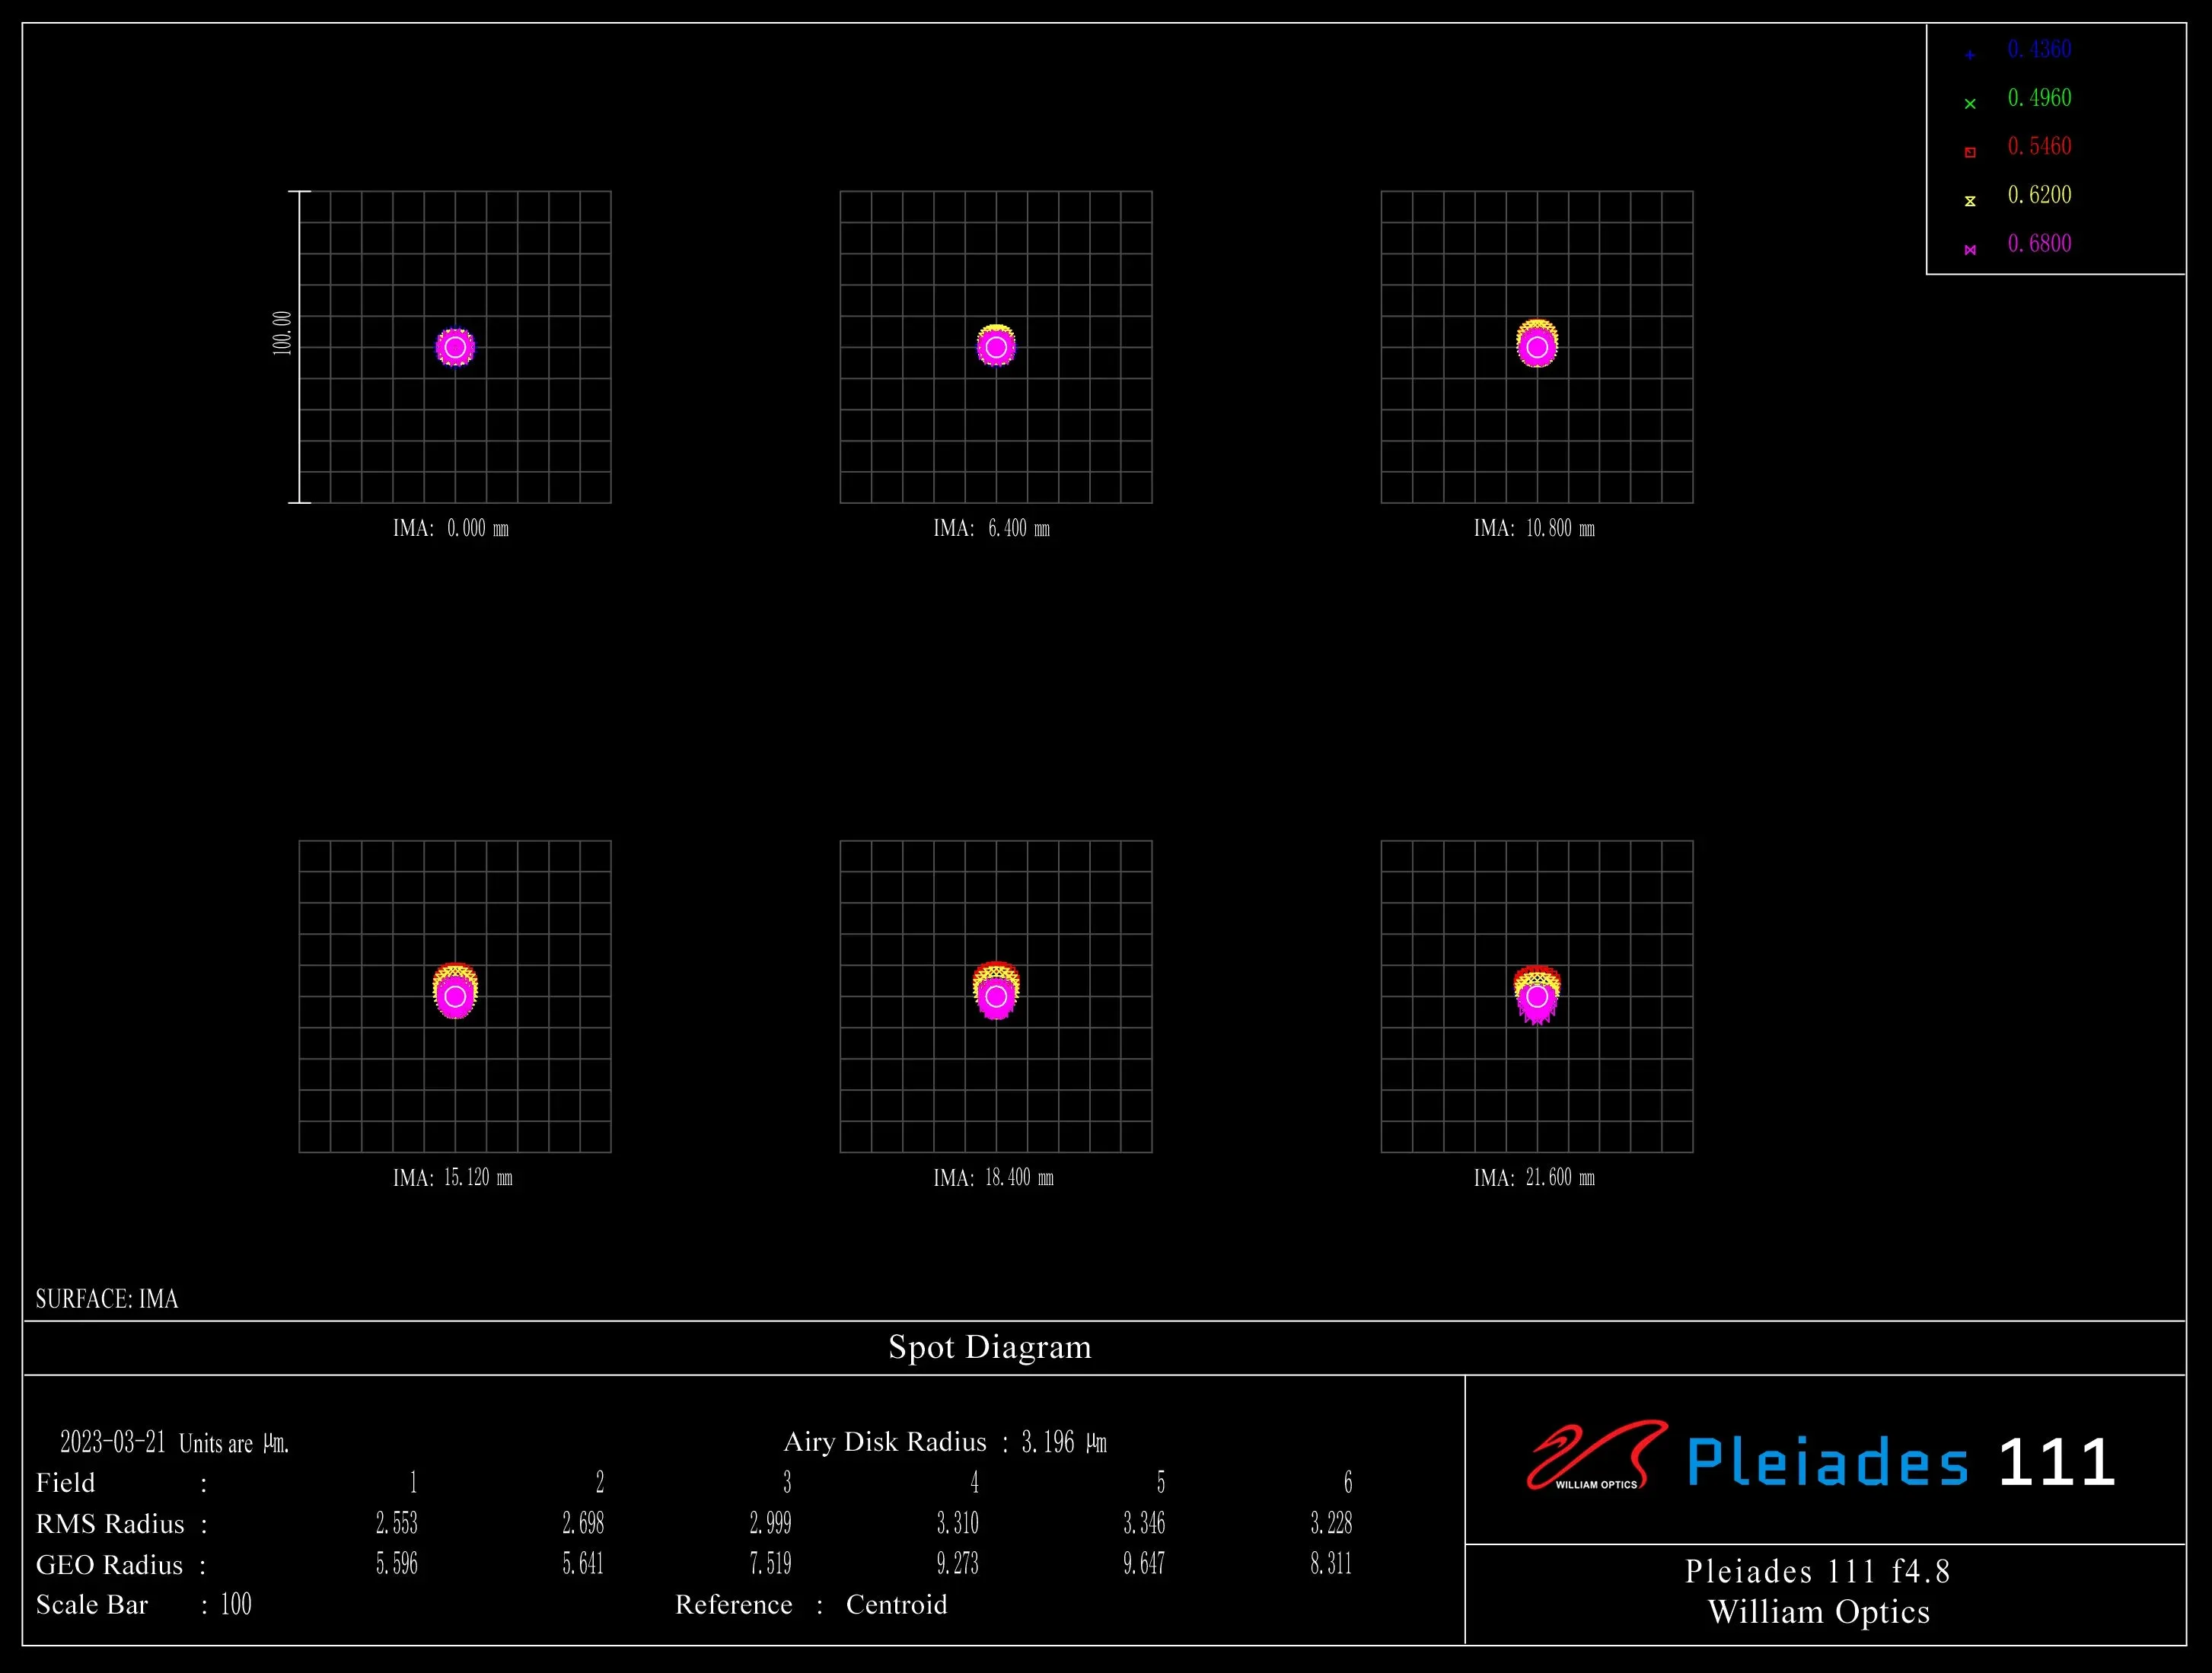Click RMS radius value 3.228
The width and height of the screenshot is (2212, 1673).
(x=1331, y=1523)
